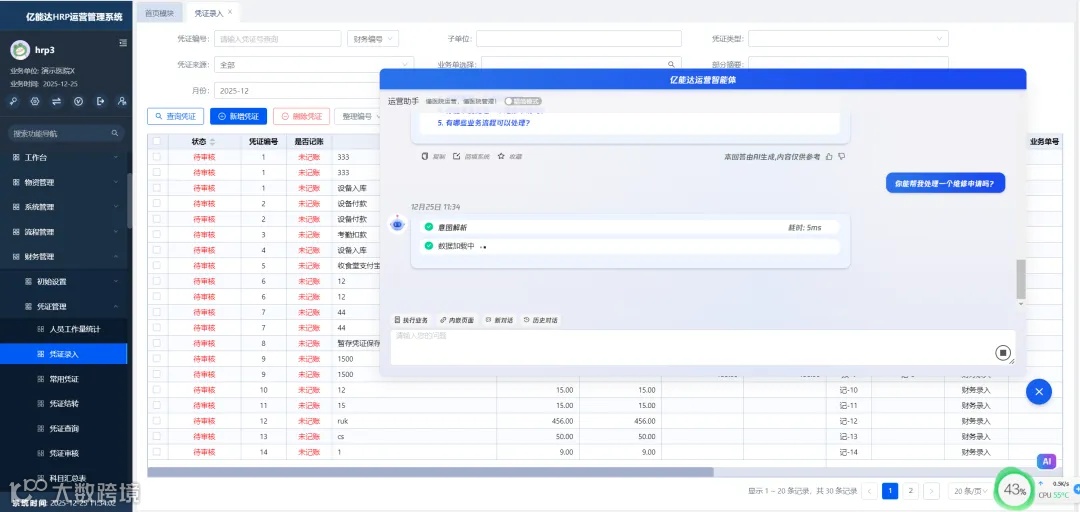
Task: Click the edit-box icon below the AI reply
Action: pos(457,156)
